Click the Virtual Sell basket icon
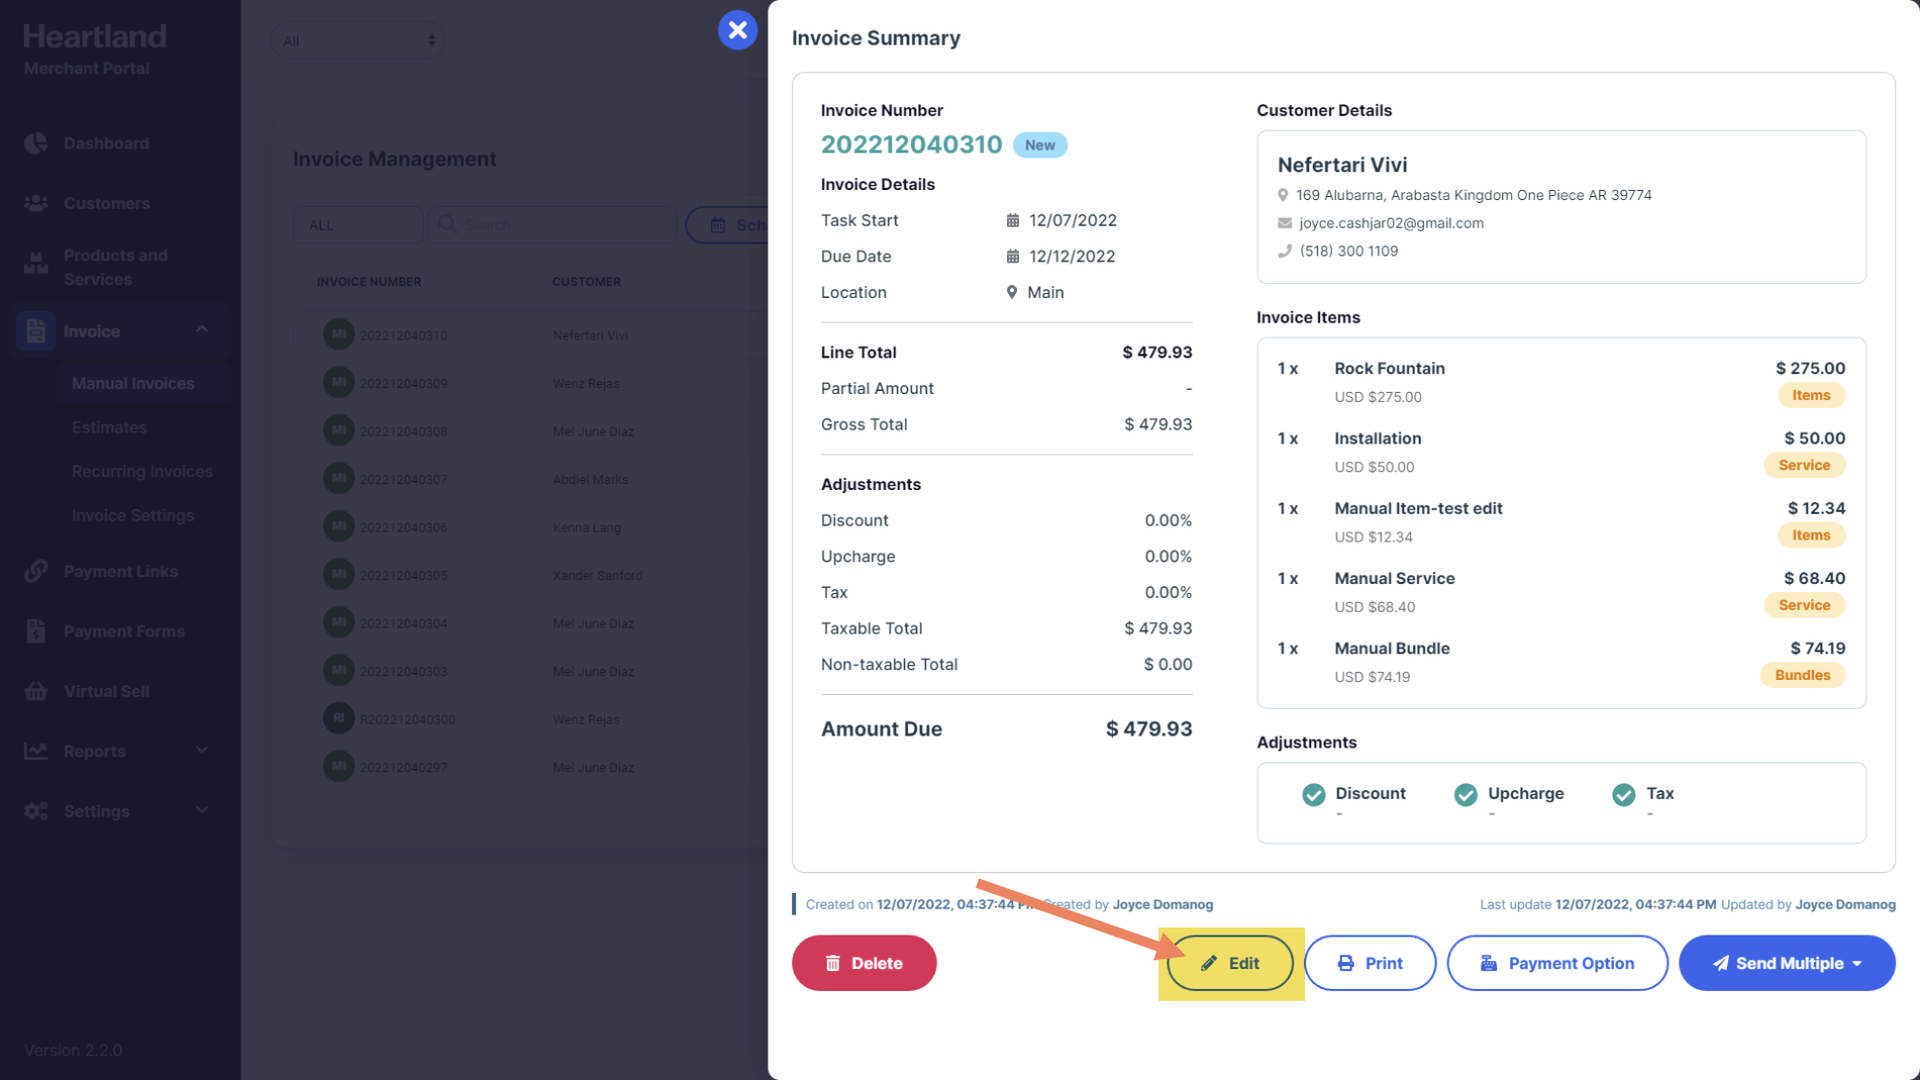This screenshot has height=1080, width=1920. click(36, 691)
